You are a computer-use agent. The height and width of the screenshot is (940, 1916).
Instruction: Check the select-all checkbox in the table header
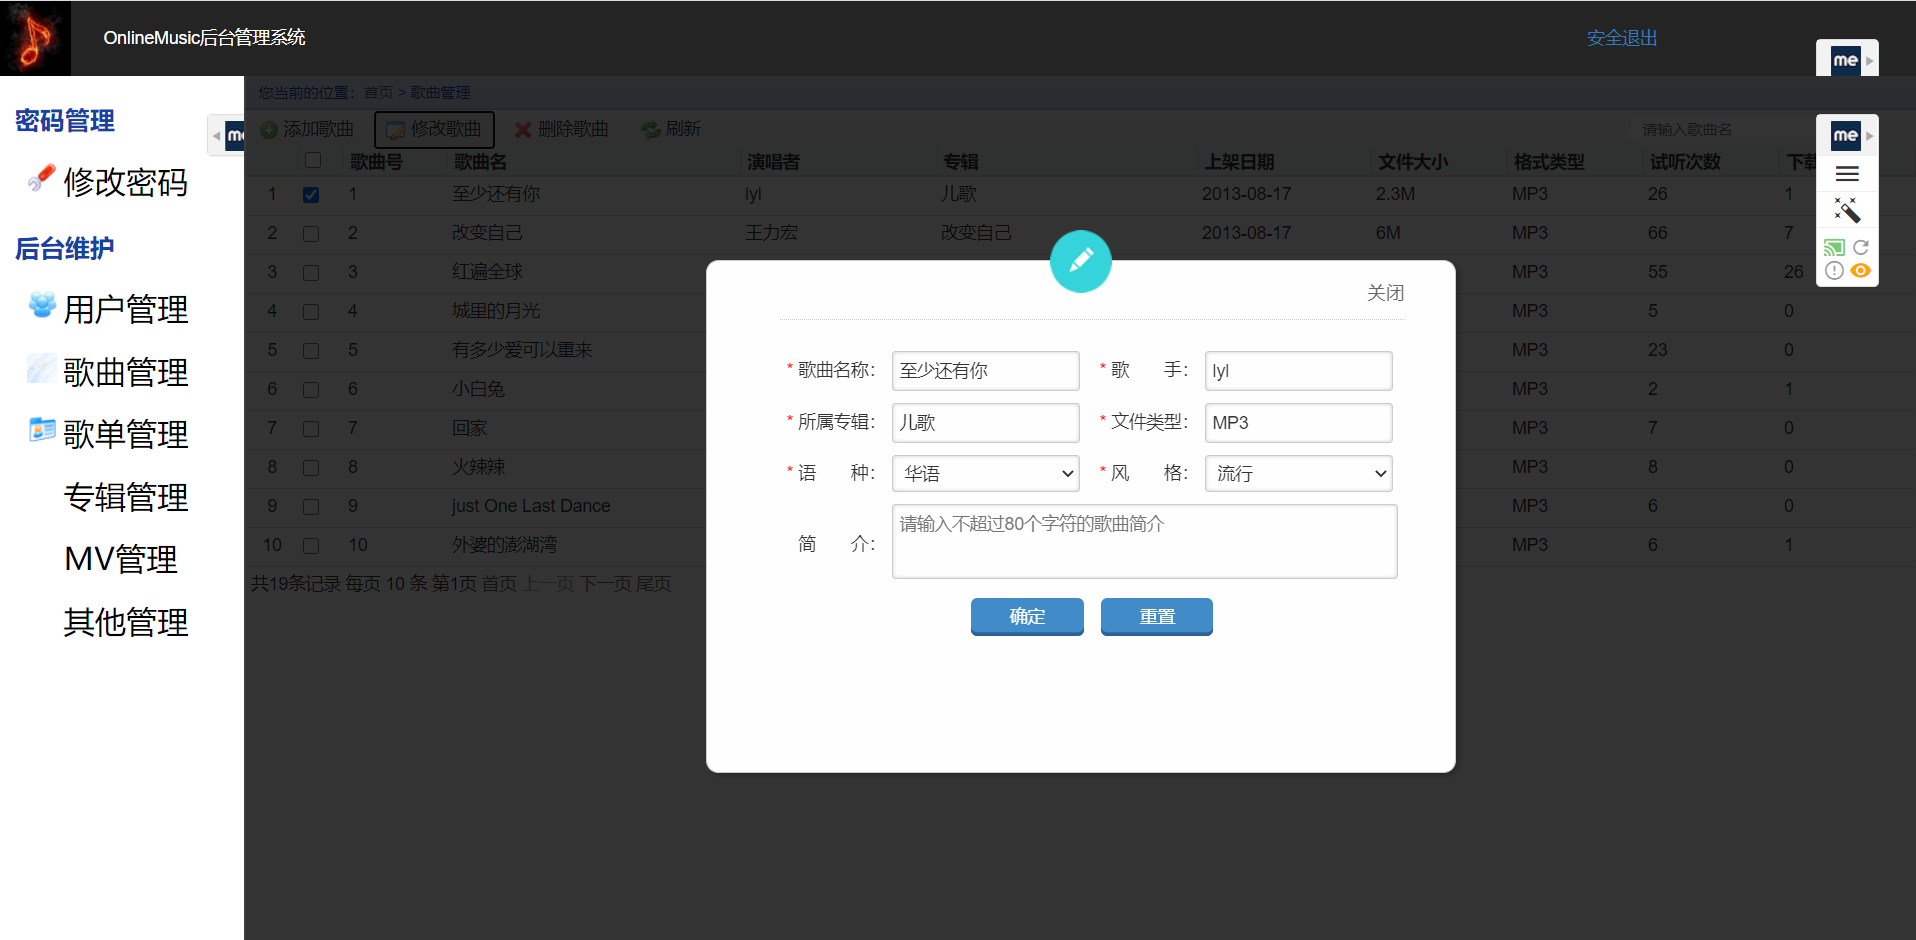313,160
